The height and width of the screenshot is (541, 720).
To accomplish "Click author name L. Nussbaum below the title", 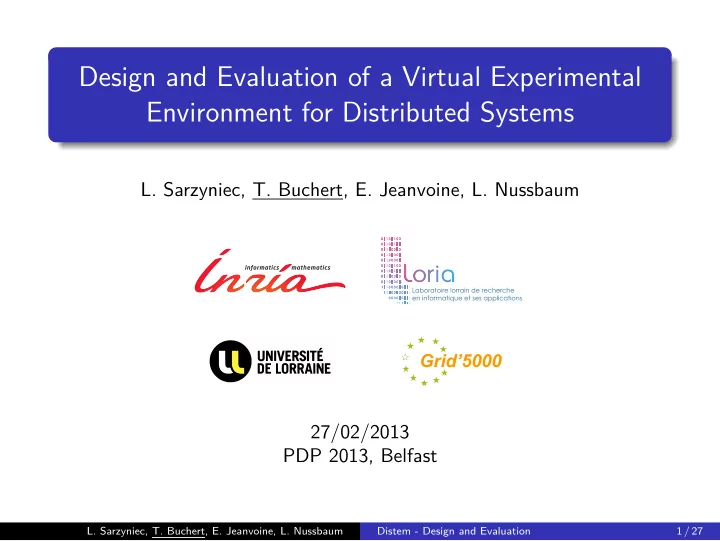I will [x=525, y=190].
